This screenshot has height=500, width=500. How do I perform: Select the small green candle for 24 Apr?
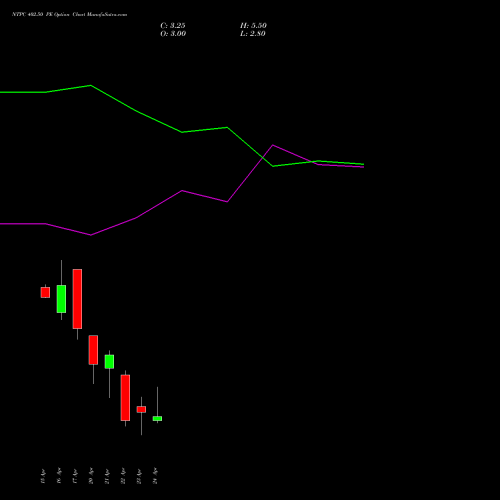coord(157,418)
